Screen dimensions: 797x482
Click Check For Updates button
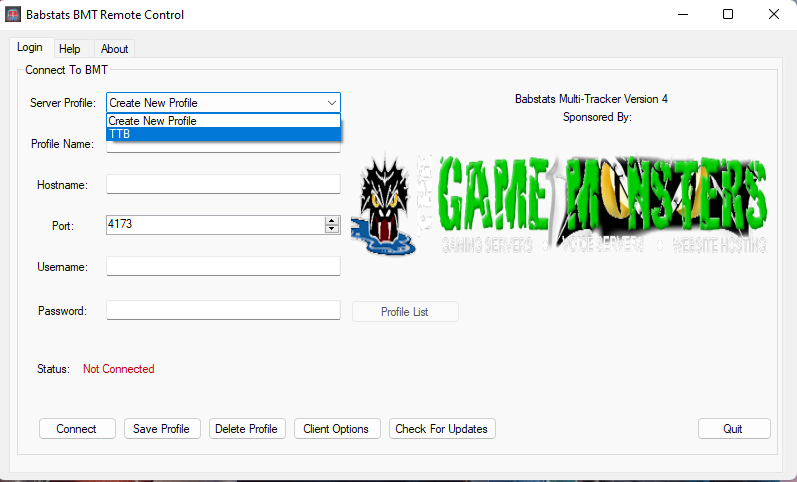tap(442, 429)
